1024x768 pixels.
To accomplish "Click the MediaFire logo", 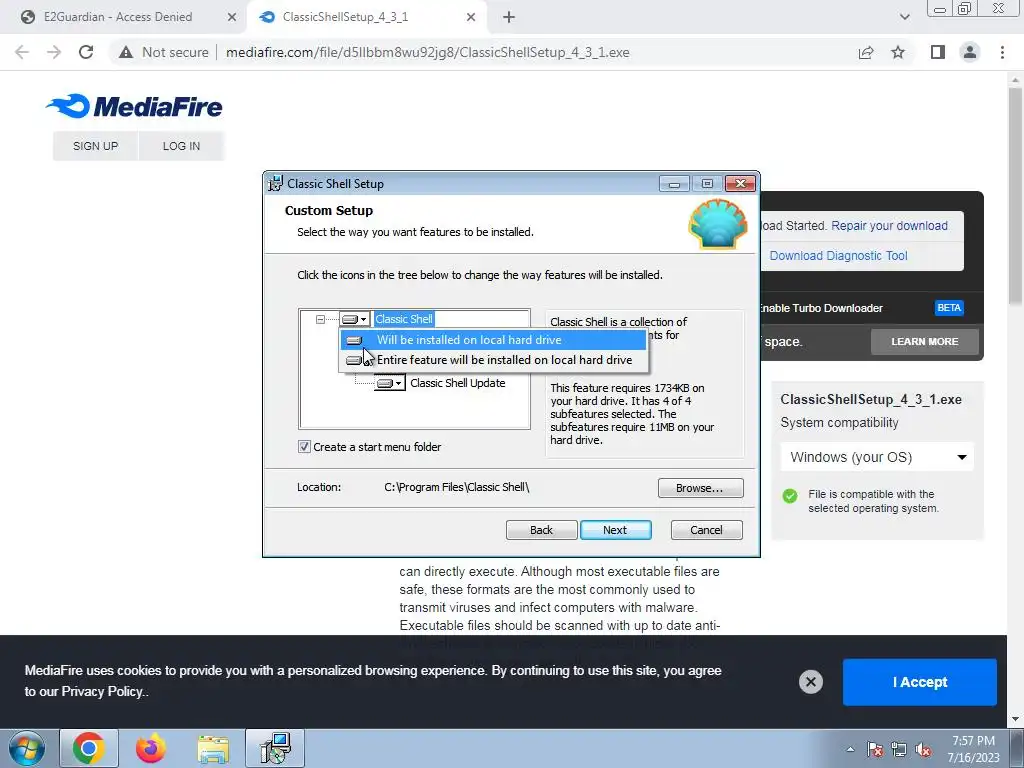I will click(x=135, y=106).
